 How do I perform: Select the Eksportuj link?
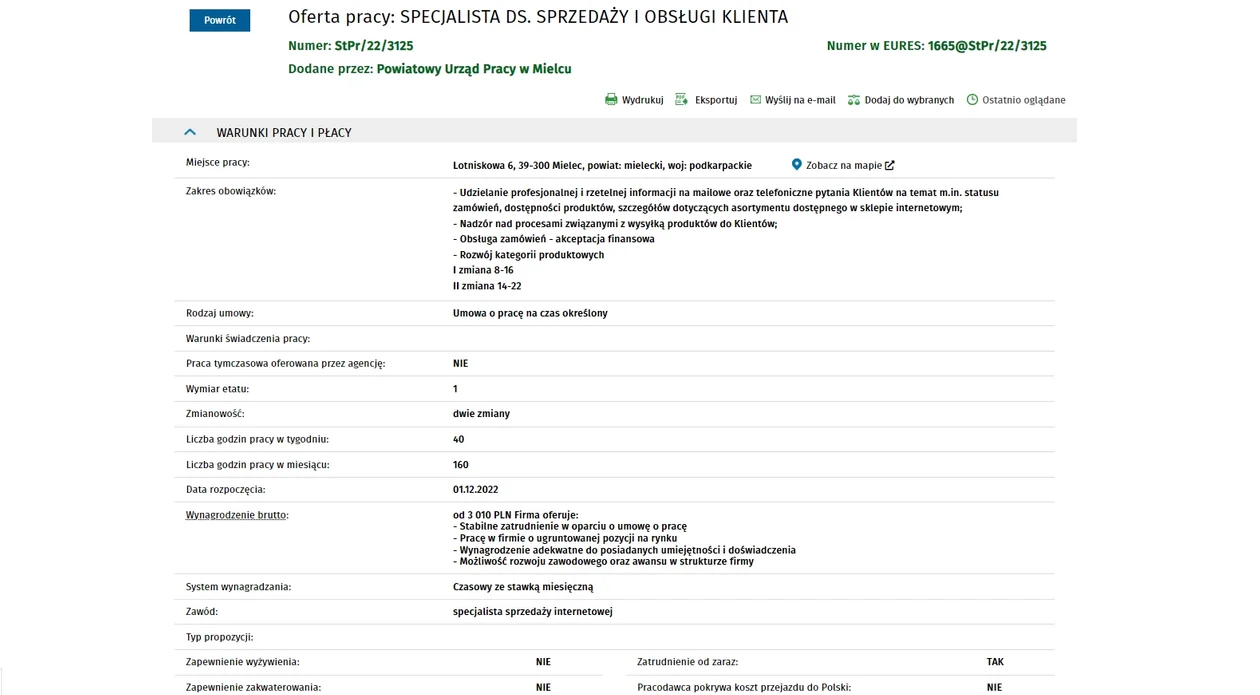(x=716, y=100)
